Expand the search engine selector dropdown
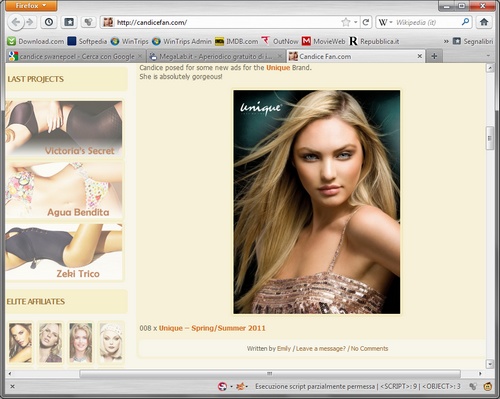Screen dimensions: 500x399 [385, 22]
